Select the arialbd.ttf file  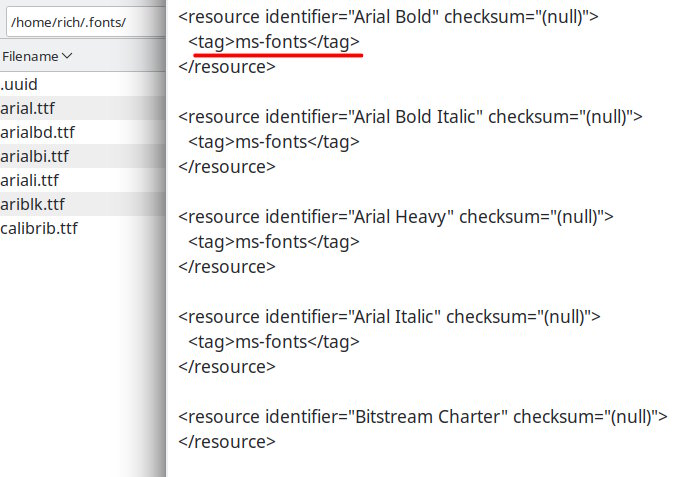point(37,133)
